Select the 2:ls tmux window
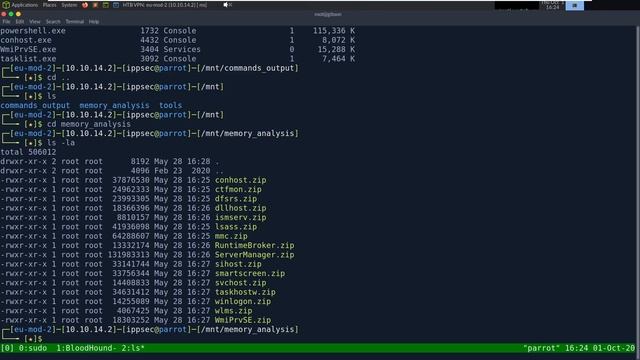Image resolution: width=640 pixels, height=360 pixels. [x=133, y=348]
